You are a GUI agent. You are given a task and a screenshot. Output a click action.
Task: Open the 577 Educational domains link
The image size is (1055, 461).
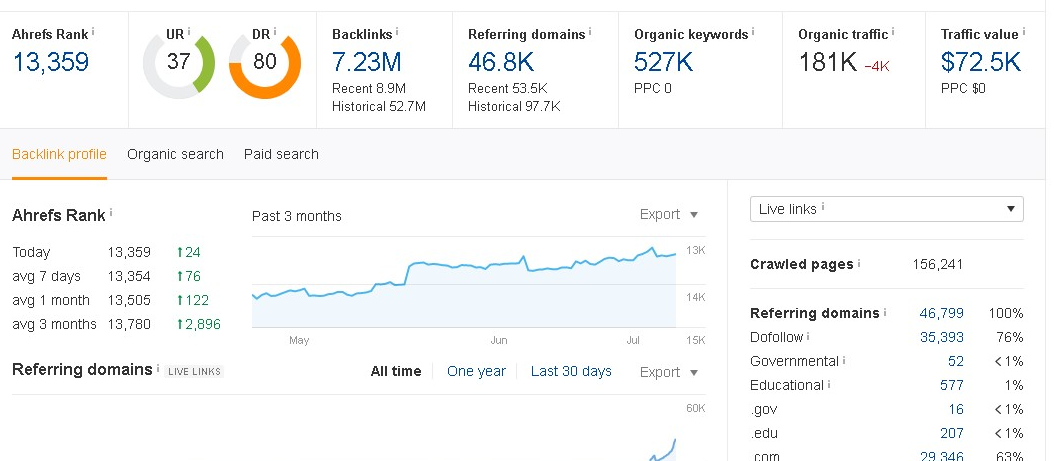951,386
